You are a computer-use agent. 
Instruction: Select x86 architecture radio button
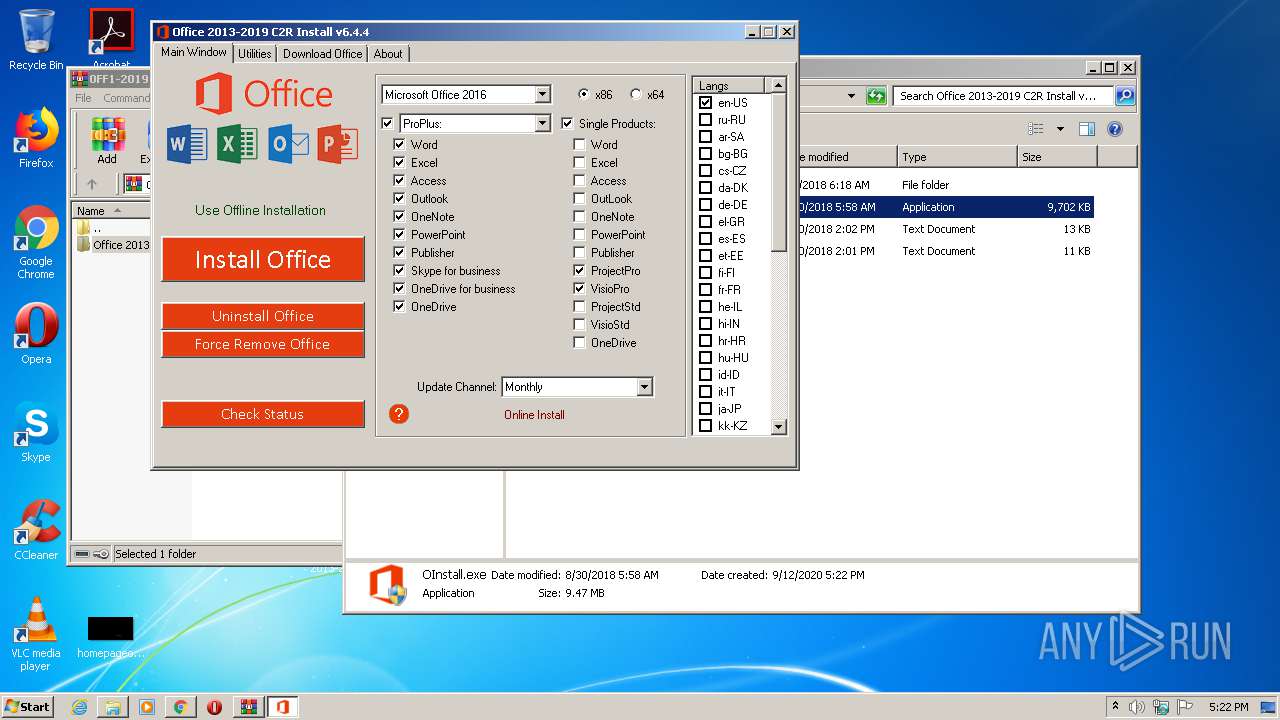click(584, 95)
